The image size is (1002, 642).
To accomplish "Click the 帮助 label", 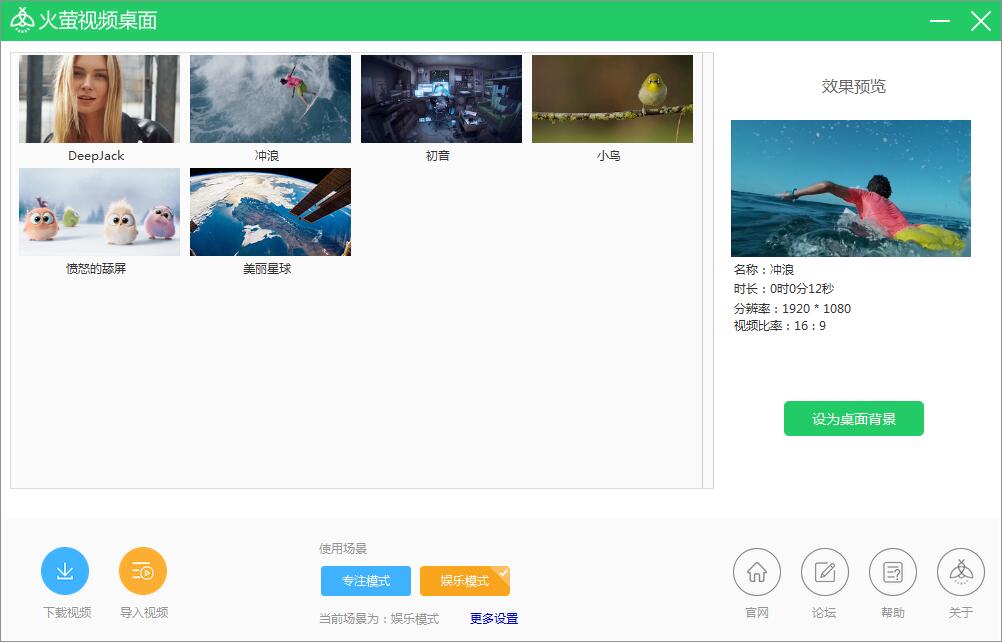I will pos(893,613).
